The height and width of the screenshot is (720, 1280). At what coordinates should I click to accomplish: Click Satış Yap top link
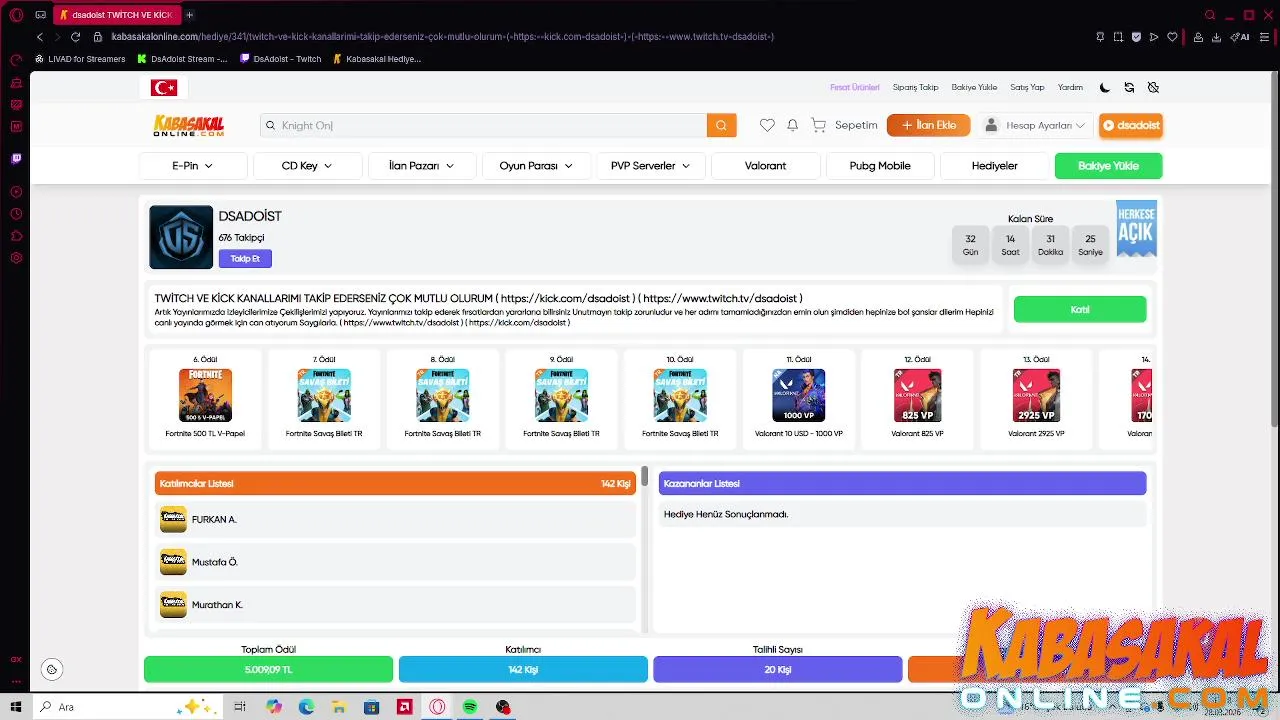pyautogui.click(x=1027, y=87)
